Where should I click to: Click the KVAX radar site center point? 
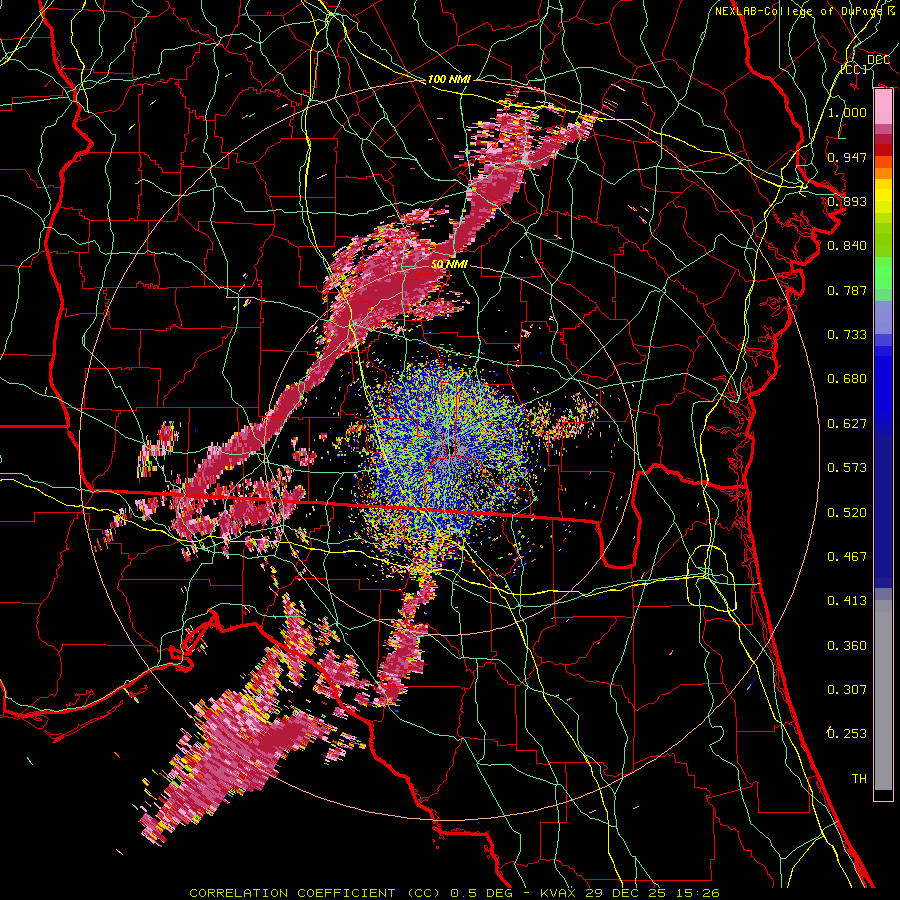449,449
